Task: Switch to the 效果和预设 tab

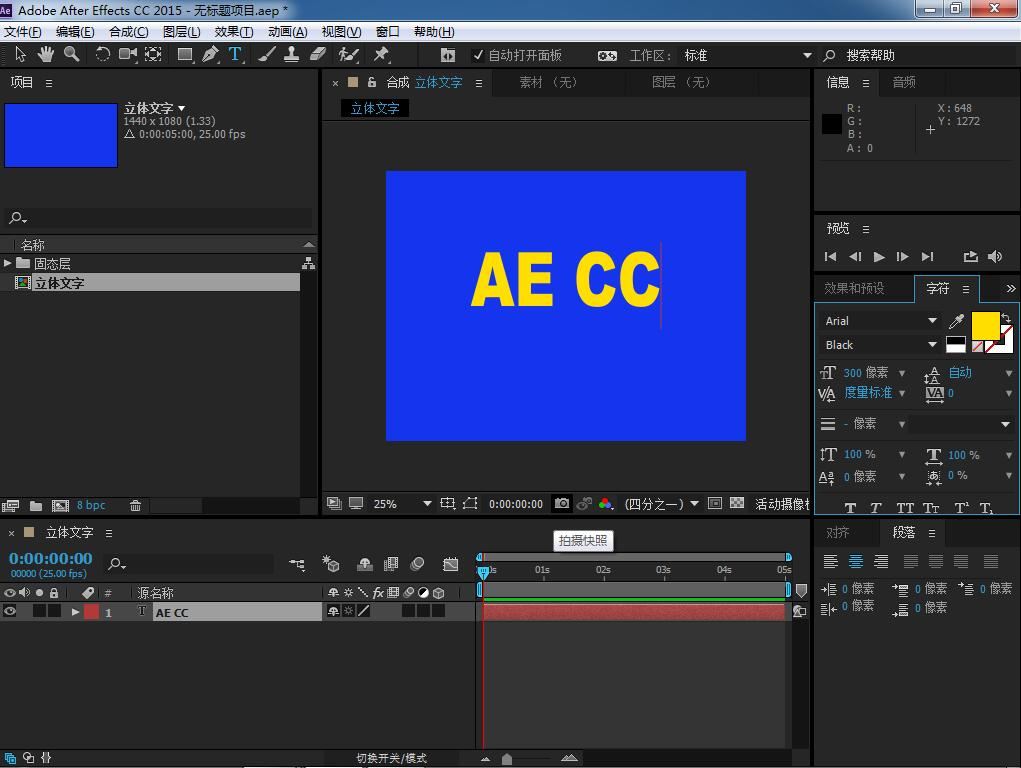Action: pyautogui.click(x=854, y=289)
